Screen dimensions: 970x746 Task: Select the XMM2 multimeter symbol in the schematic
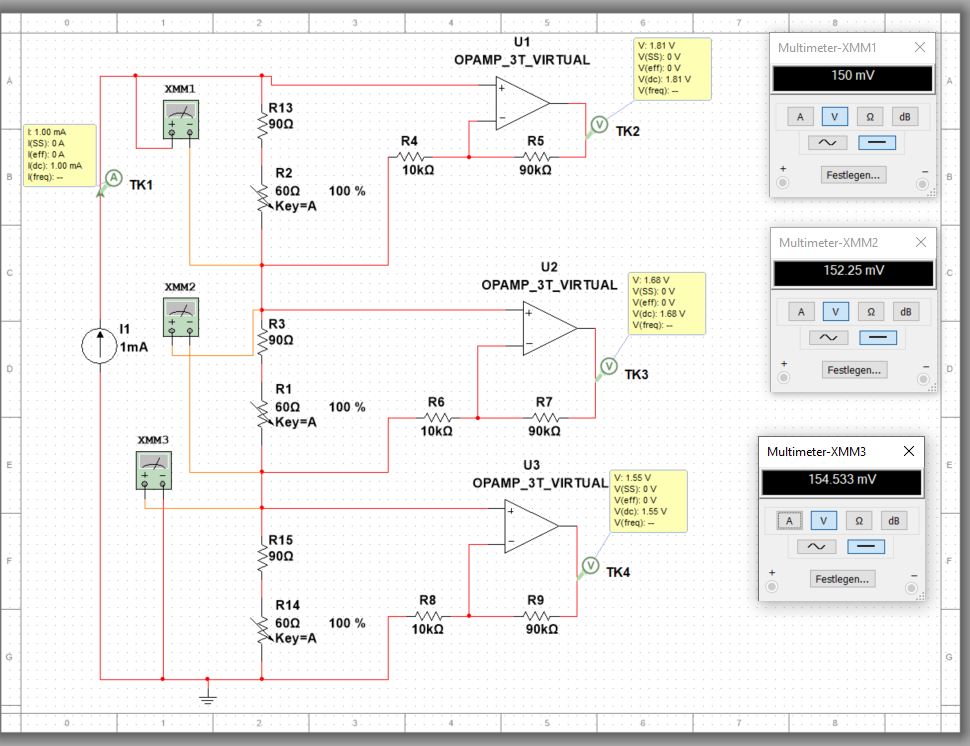click(x=181, y=316)
